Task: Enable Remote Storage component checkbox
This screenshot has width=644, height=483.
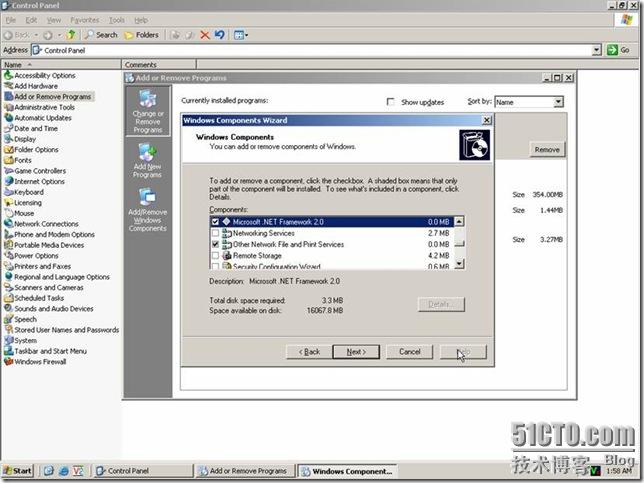Action: coord(215,255)
